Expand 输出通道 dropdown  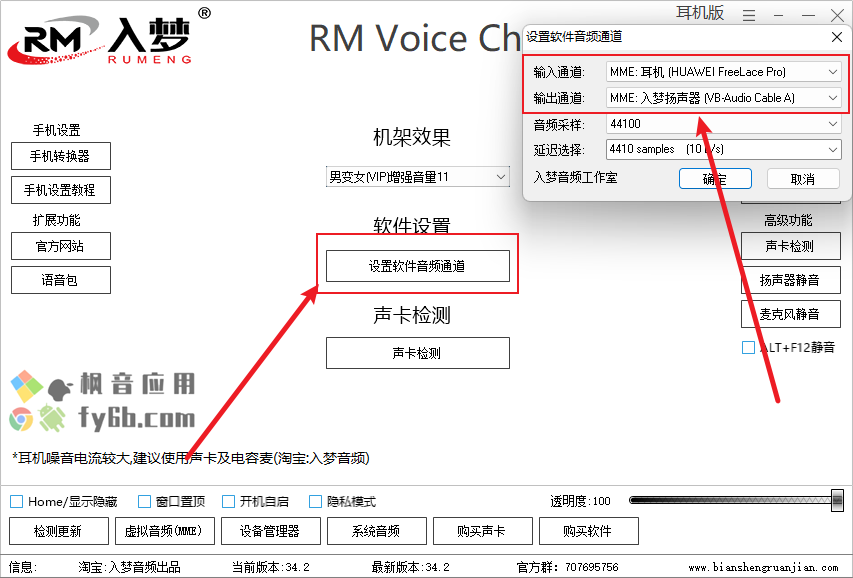tap(724, 98)
